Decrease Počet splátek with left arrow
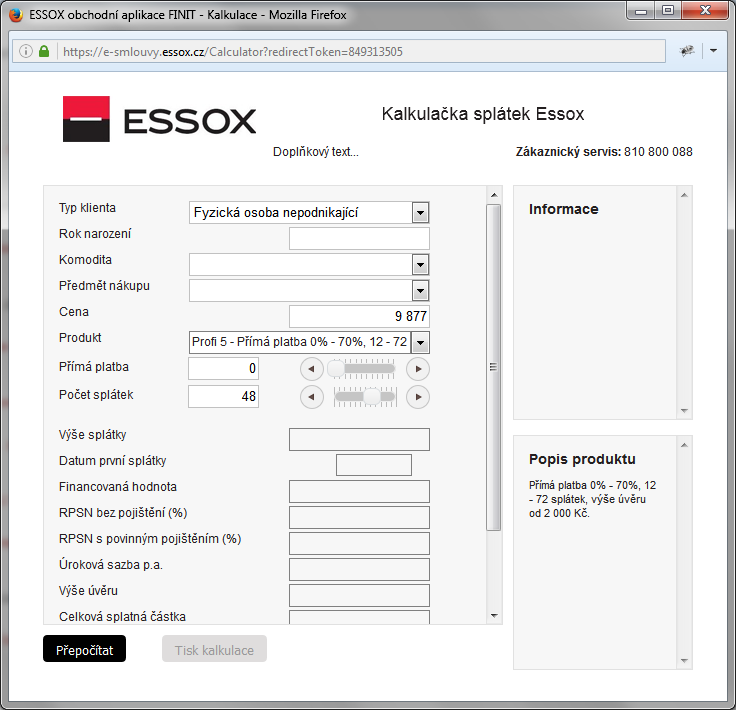 point(312,397)
